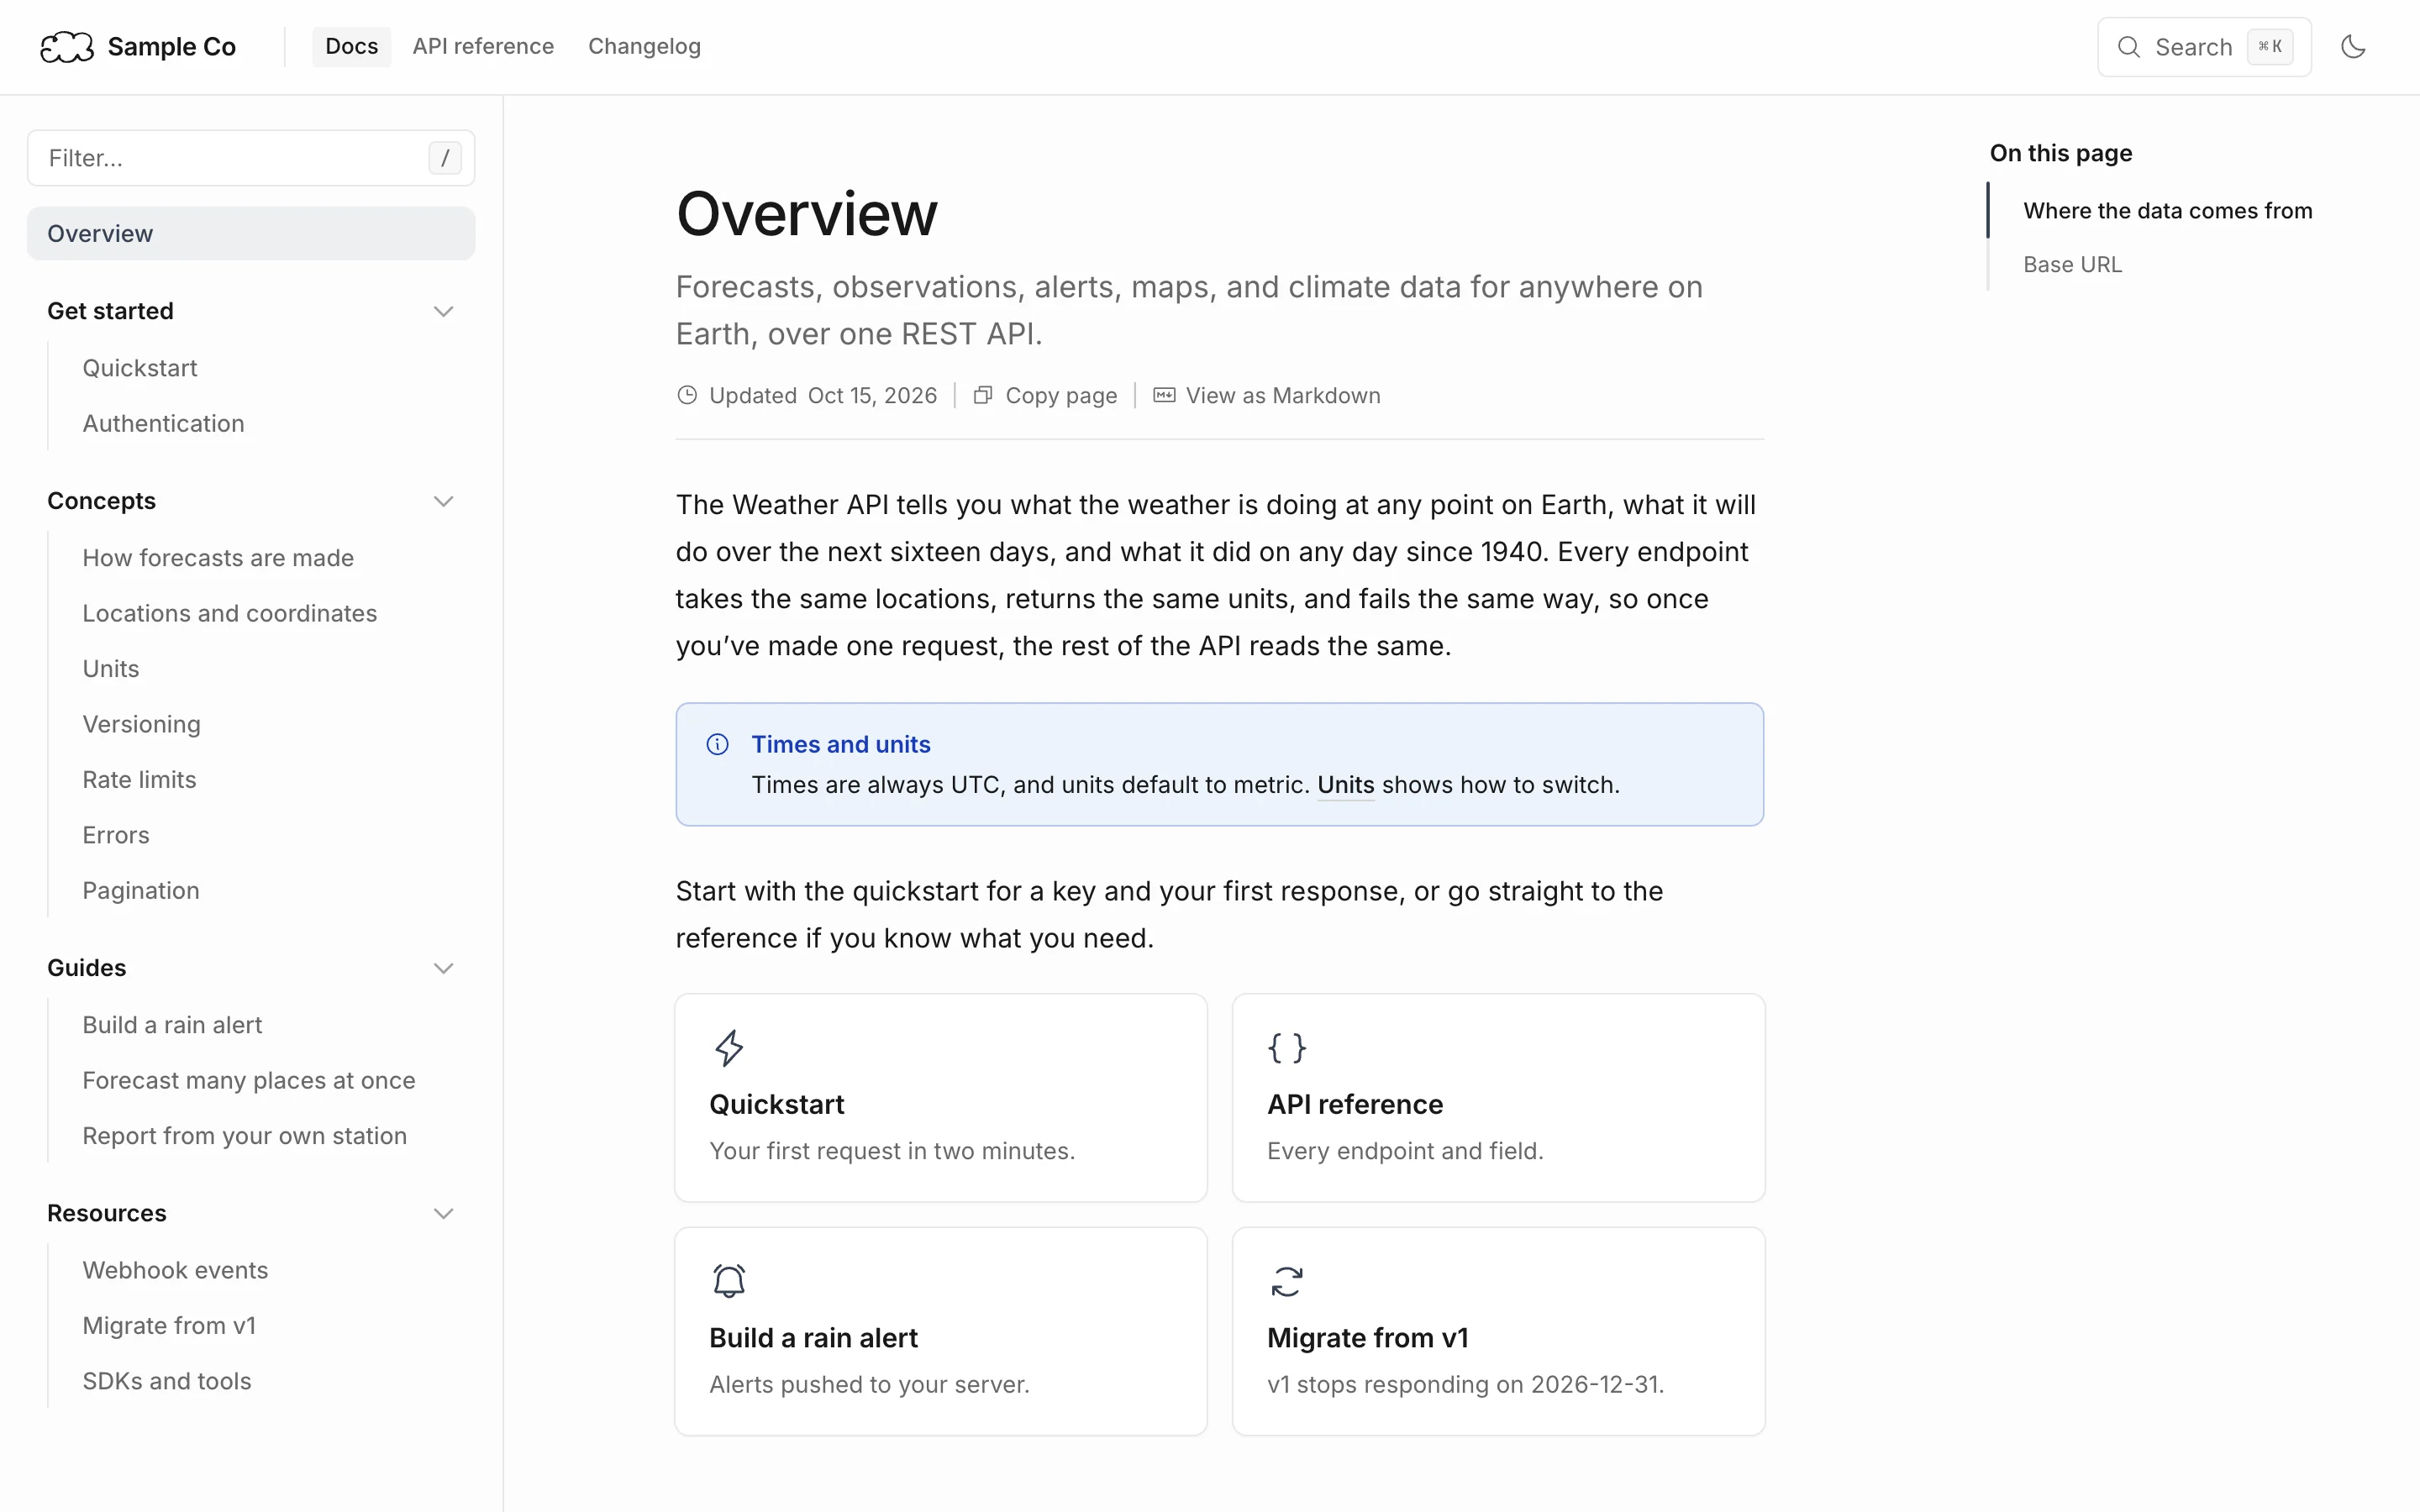Click the Filter input field
2420x1512 pixels.
(251, 158)
